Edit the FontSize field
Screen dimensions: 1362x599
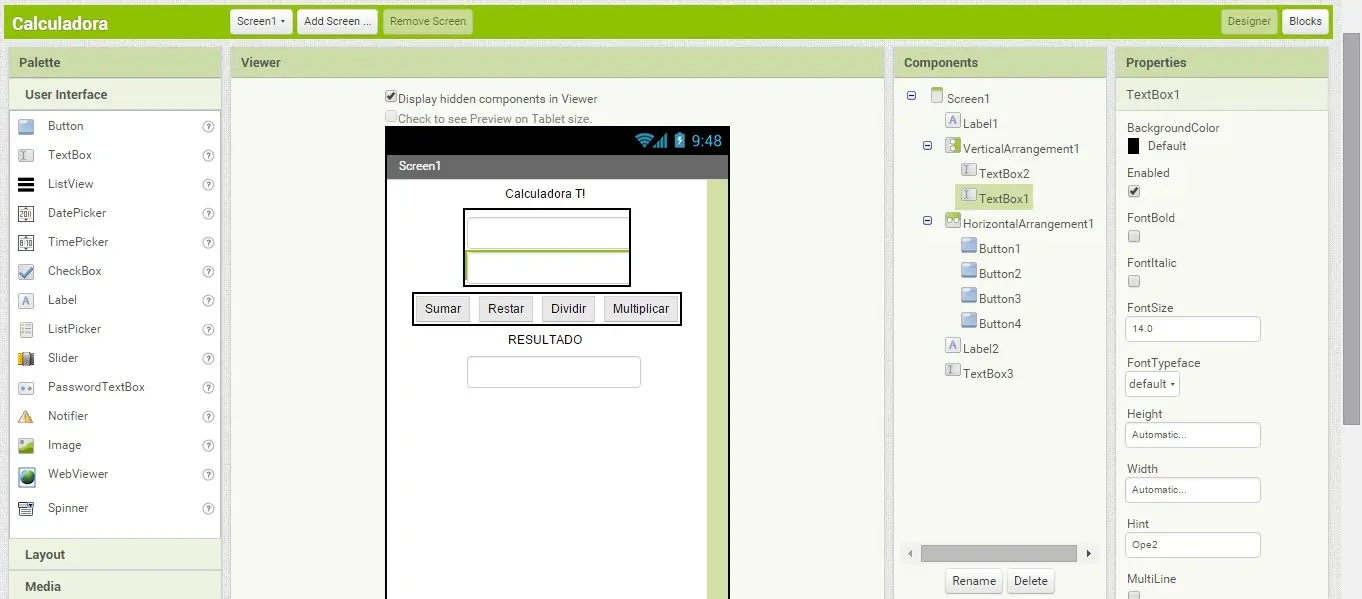[1193, 329]
